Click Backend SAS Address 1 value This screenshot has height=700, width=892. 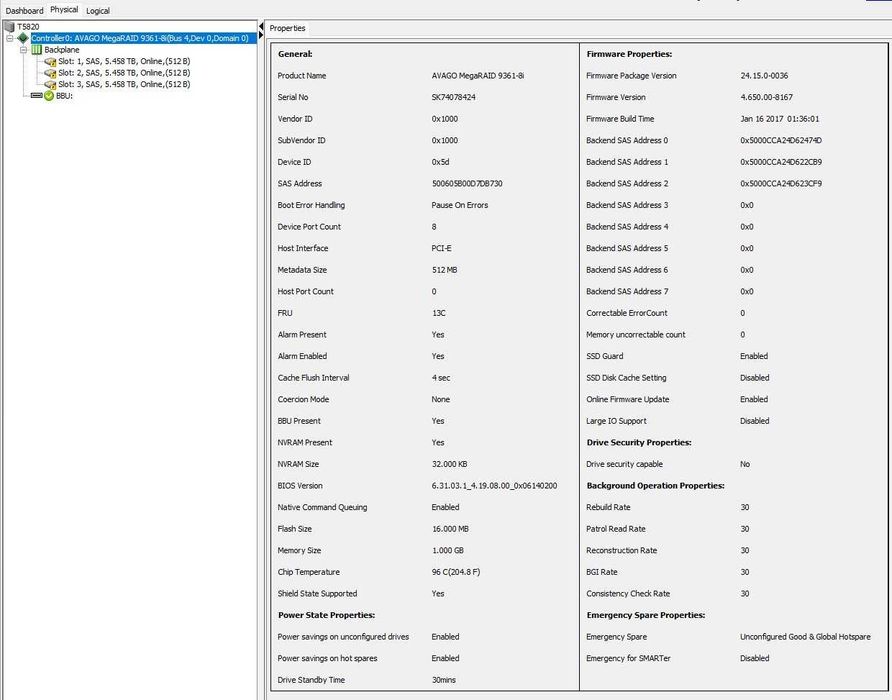click(x=781, y=162)
